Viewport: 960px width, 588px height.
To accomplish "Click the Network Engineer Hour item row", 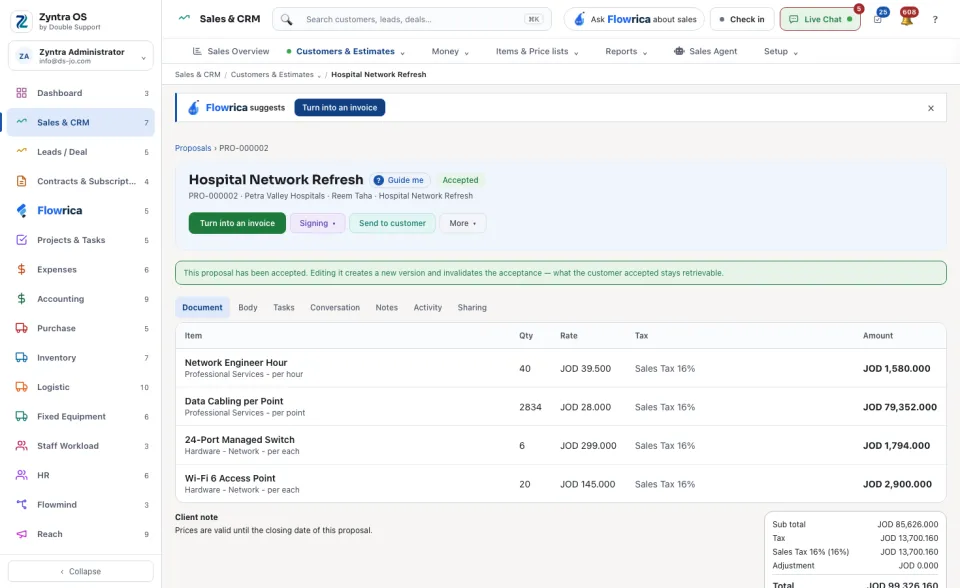I will 561,368.
